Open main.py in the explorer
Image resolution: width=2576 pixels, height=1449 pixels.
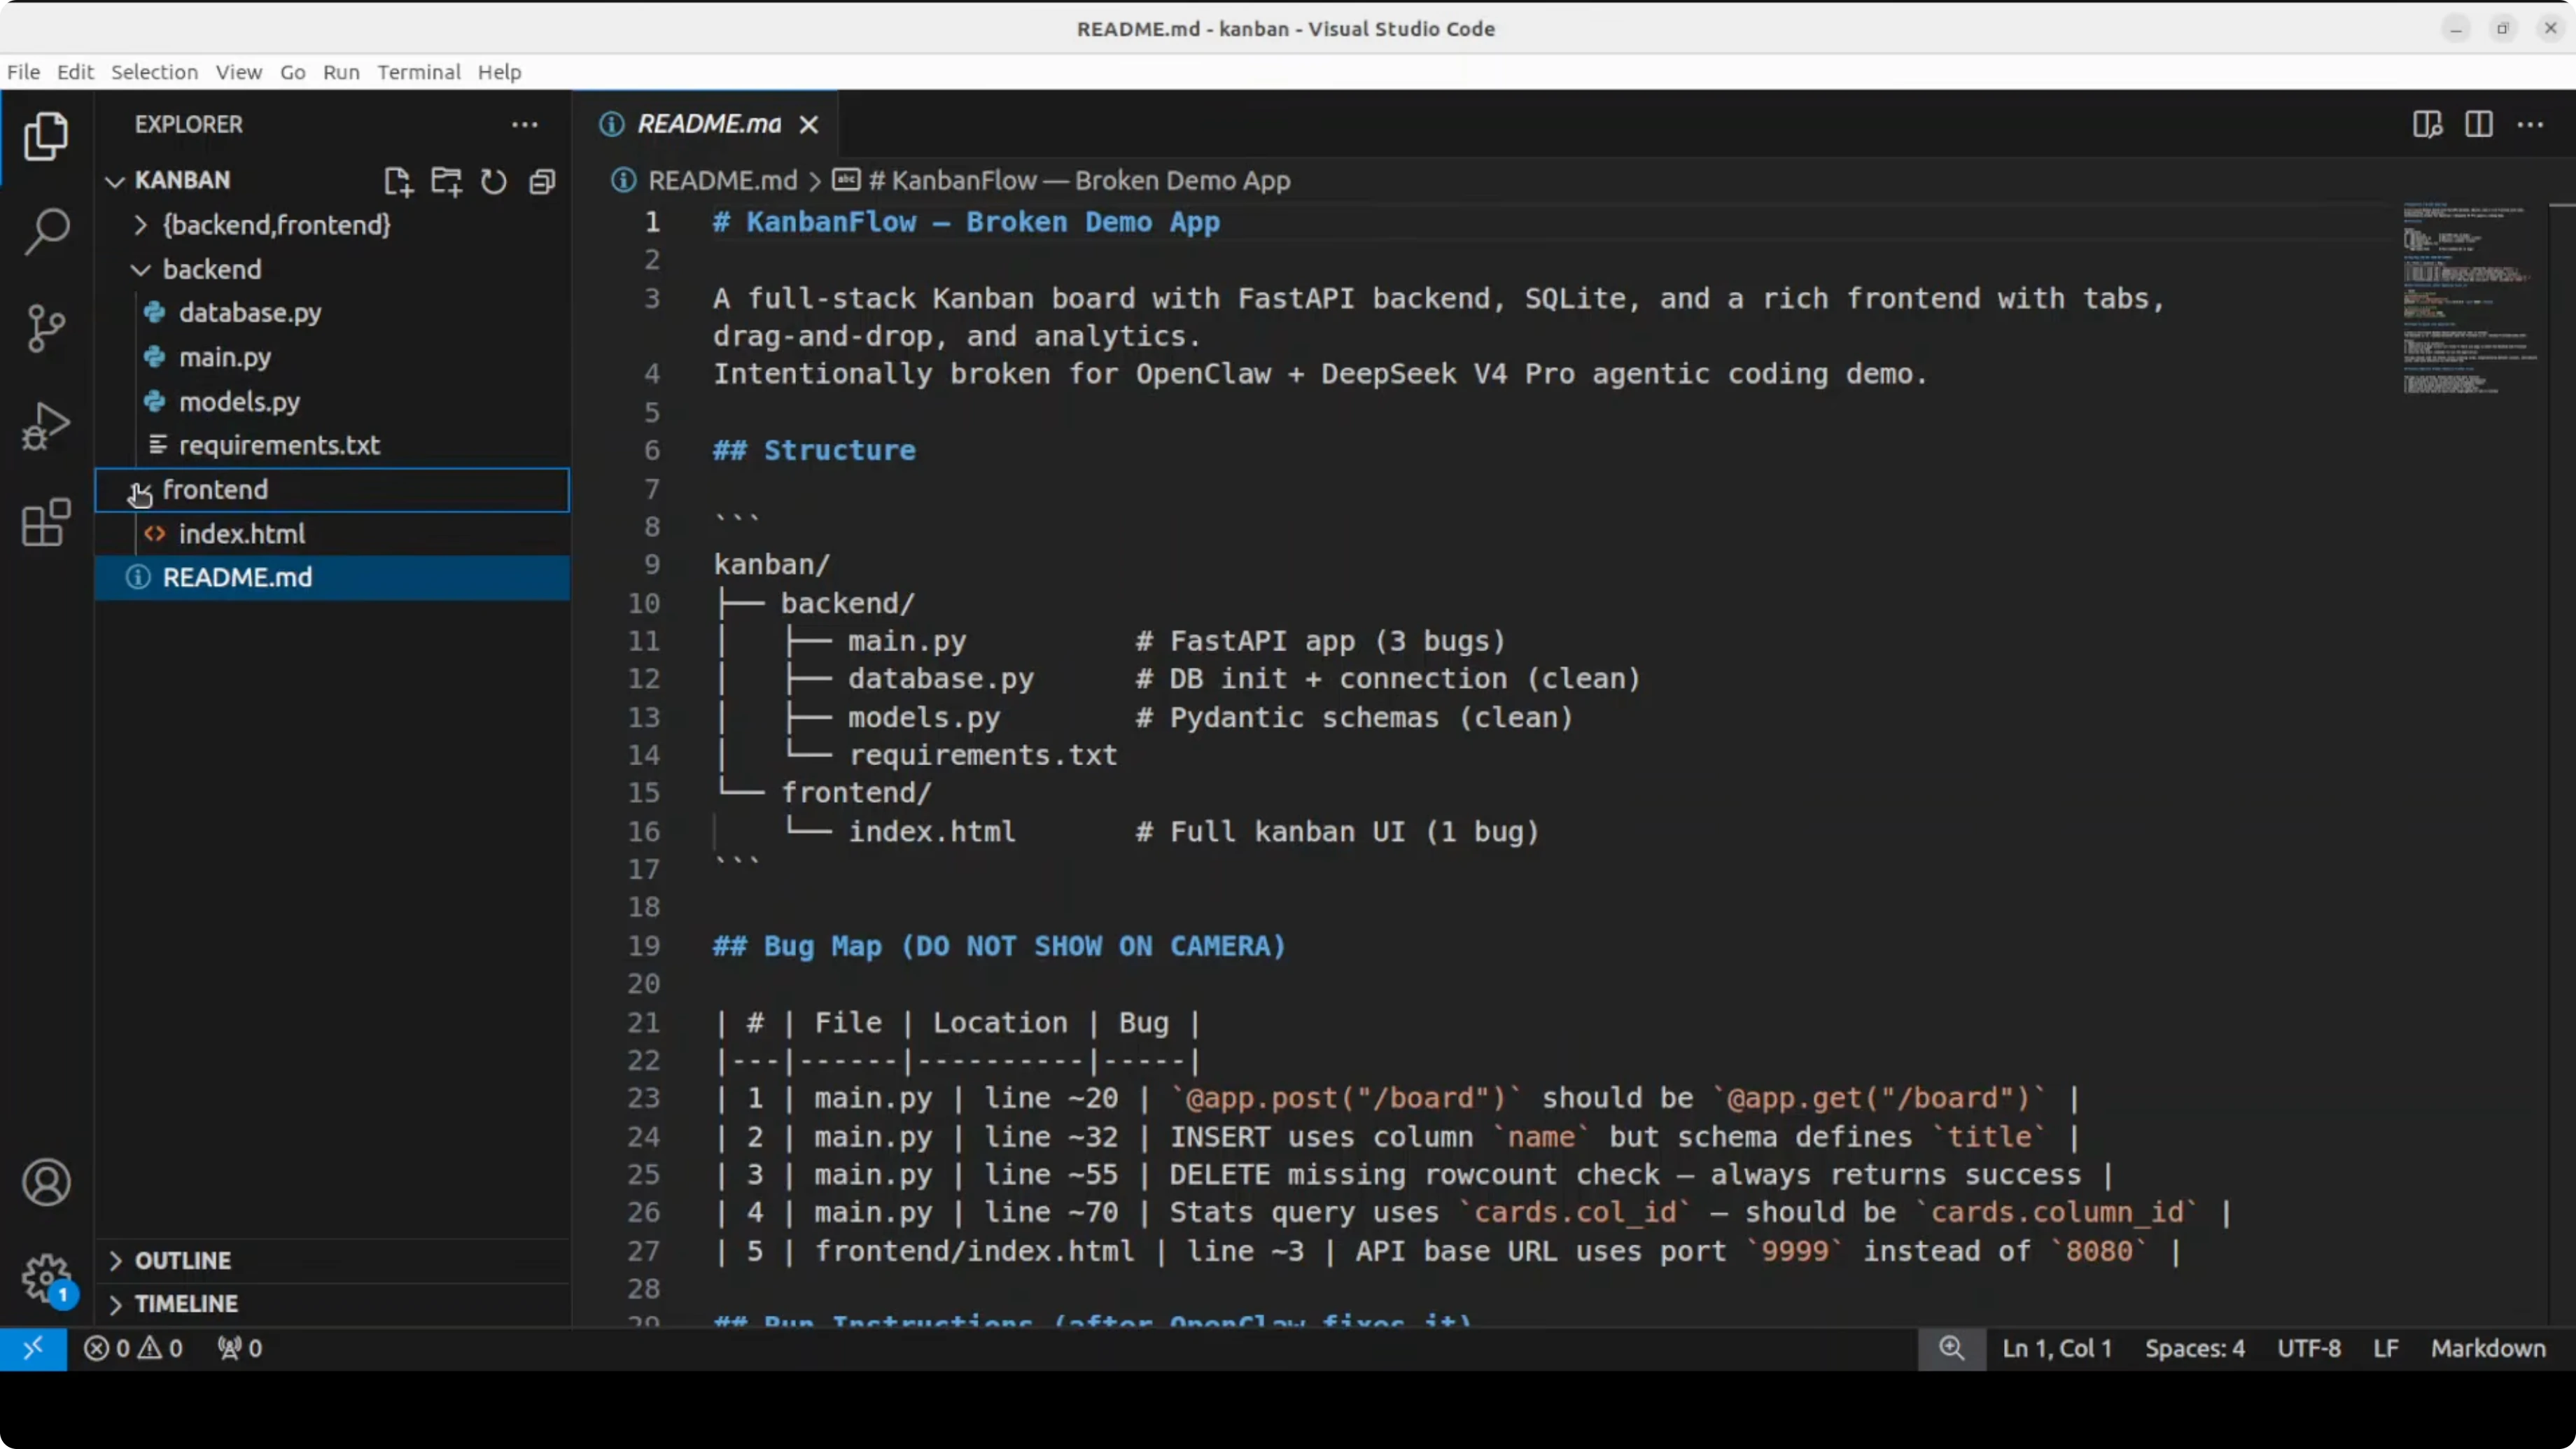pos(225,357)
